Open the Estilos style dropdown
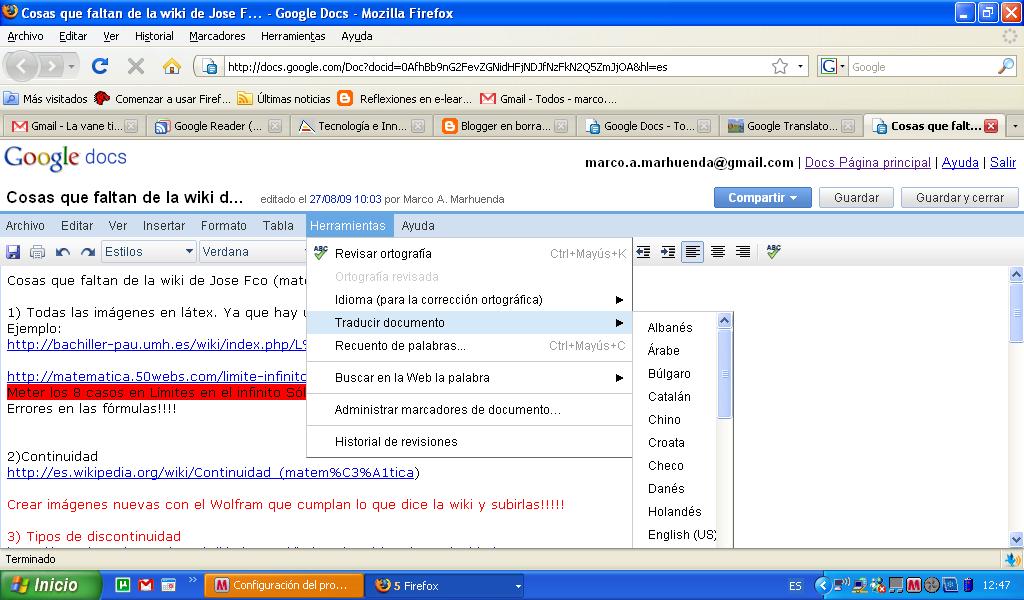1024x600 pixels. (149, 252)
